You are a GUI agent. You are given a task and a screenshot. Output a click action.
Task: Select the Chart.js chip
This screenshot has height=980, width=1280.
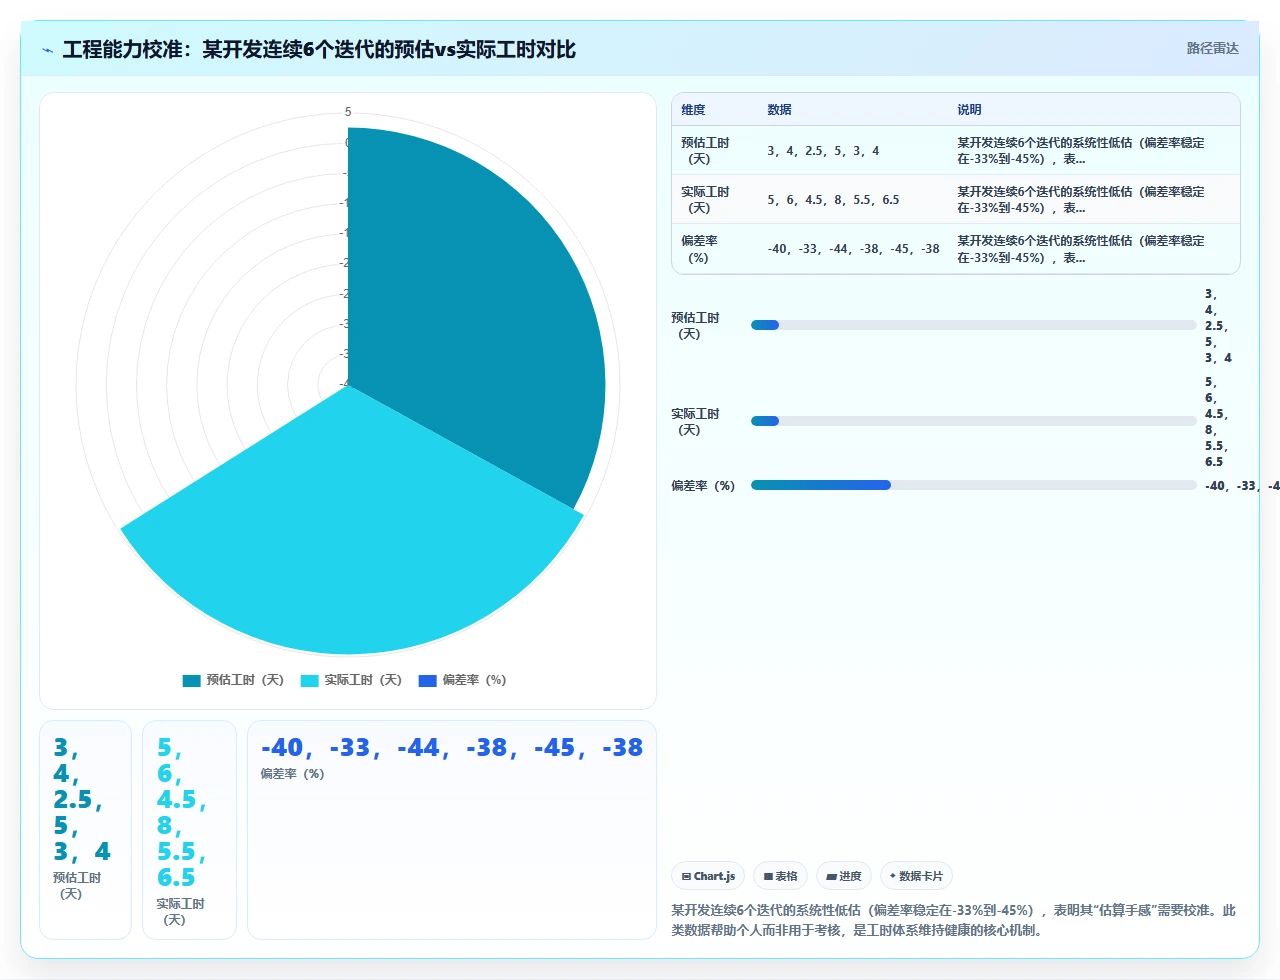pos(708,876)
